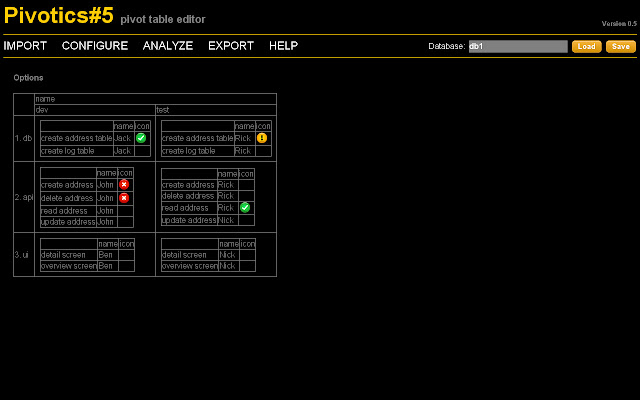Open the EXPORT menu
This screenshot has height=400, width=640.
231,46
